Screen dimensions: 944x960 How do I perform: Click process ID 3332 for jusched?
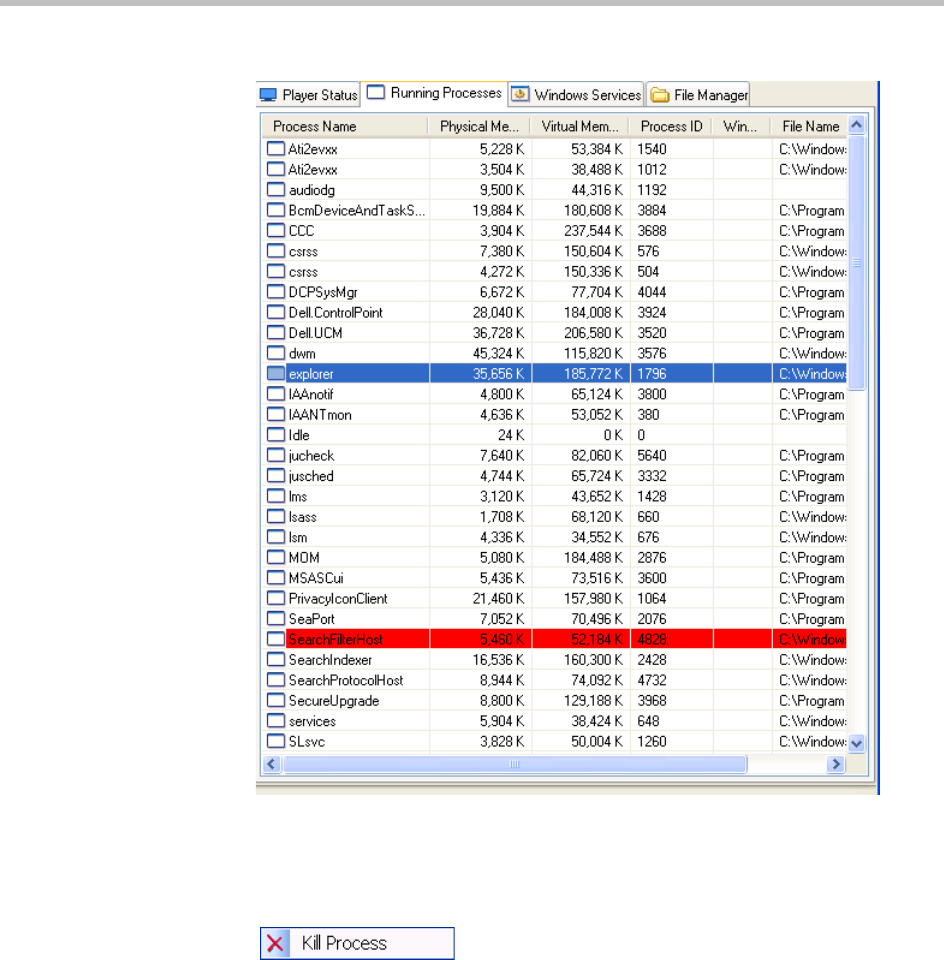click(x=651, y=476)
